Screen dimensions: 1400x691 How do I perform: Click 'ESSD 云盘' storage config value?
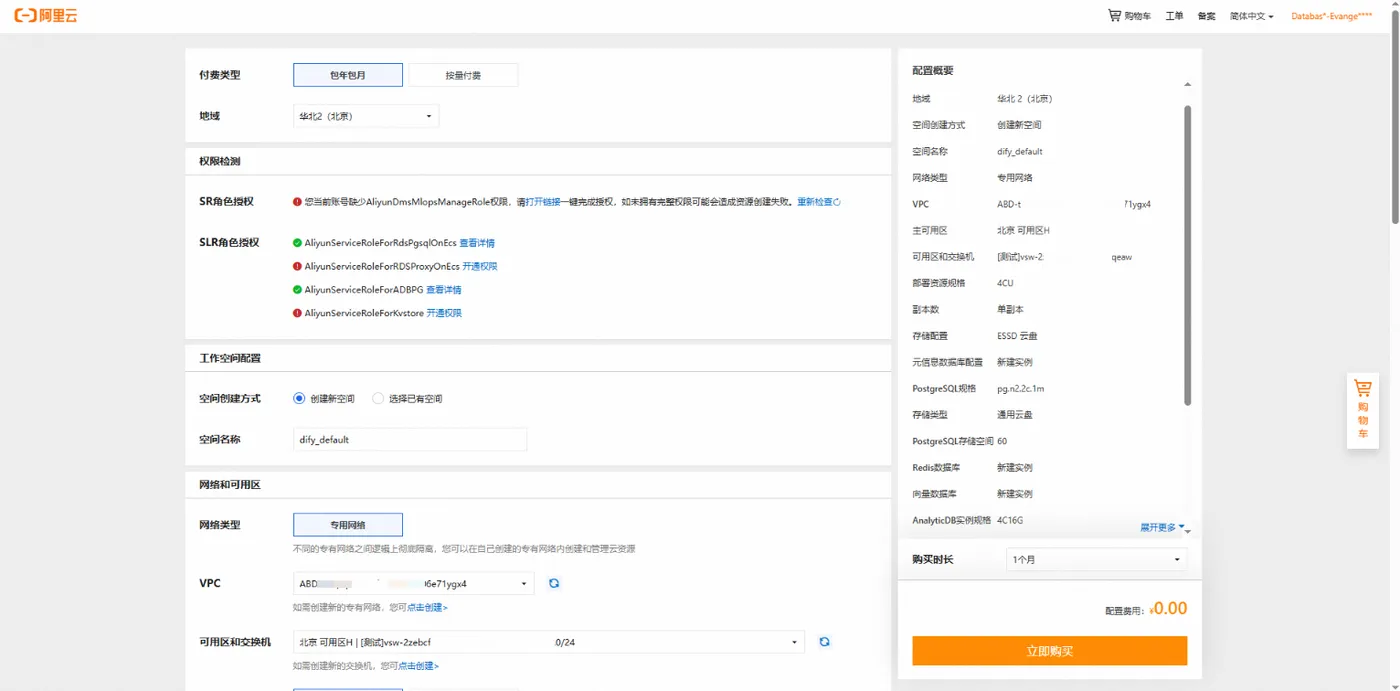point(1017,336)
